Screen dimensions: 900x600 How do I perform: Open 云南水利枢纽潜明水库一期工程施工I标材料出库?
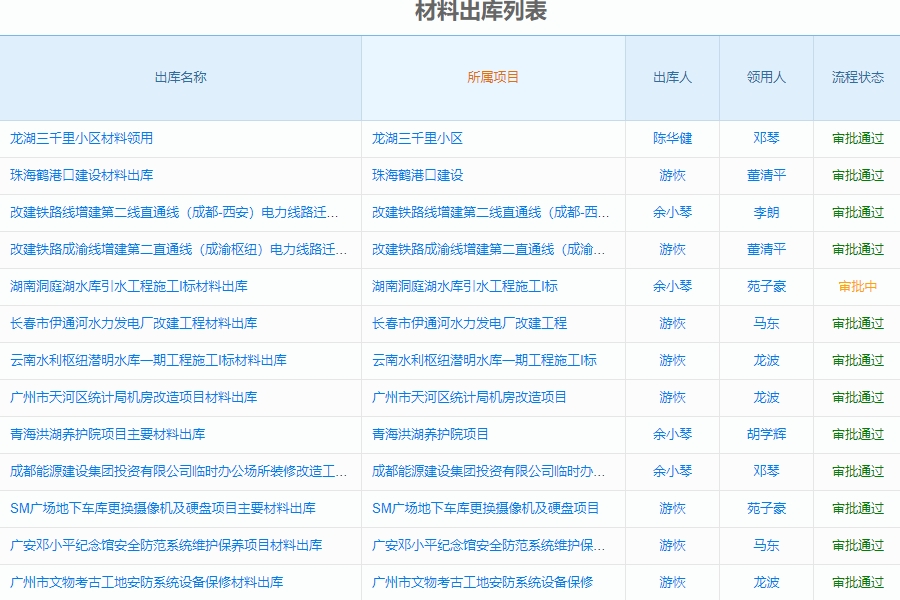click(148, 360)
